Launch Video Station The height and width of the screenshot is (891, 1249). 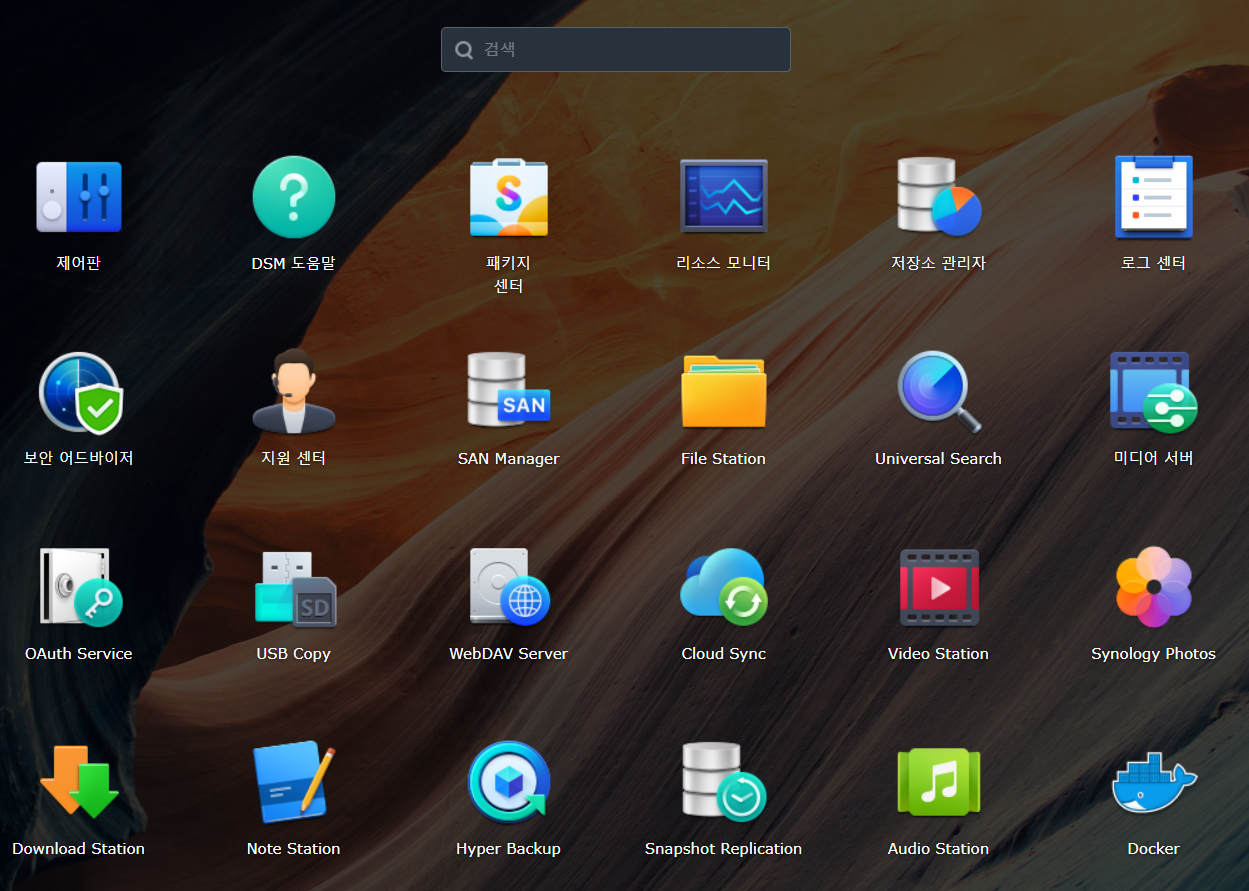pyautogui.click(x=938, y=587)
